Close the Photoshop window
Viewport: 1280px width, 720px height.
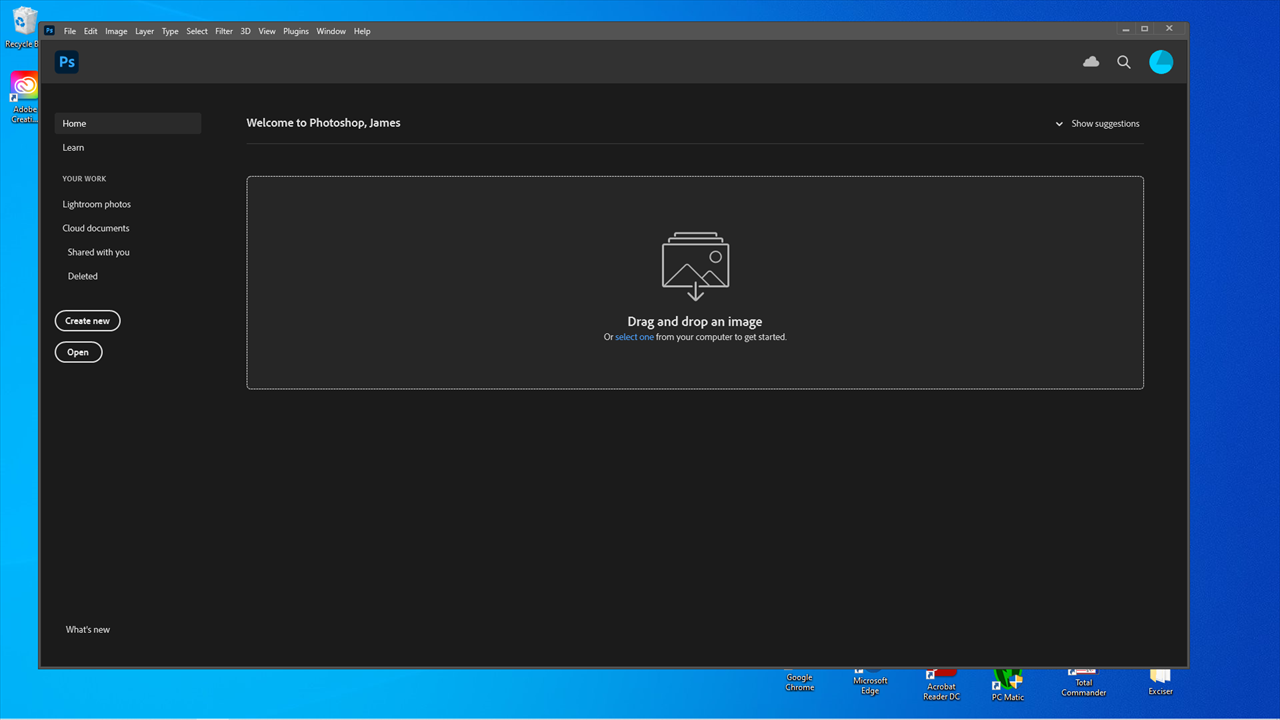point(1169,29)
